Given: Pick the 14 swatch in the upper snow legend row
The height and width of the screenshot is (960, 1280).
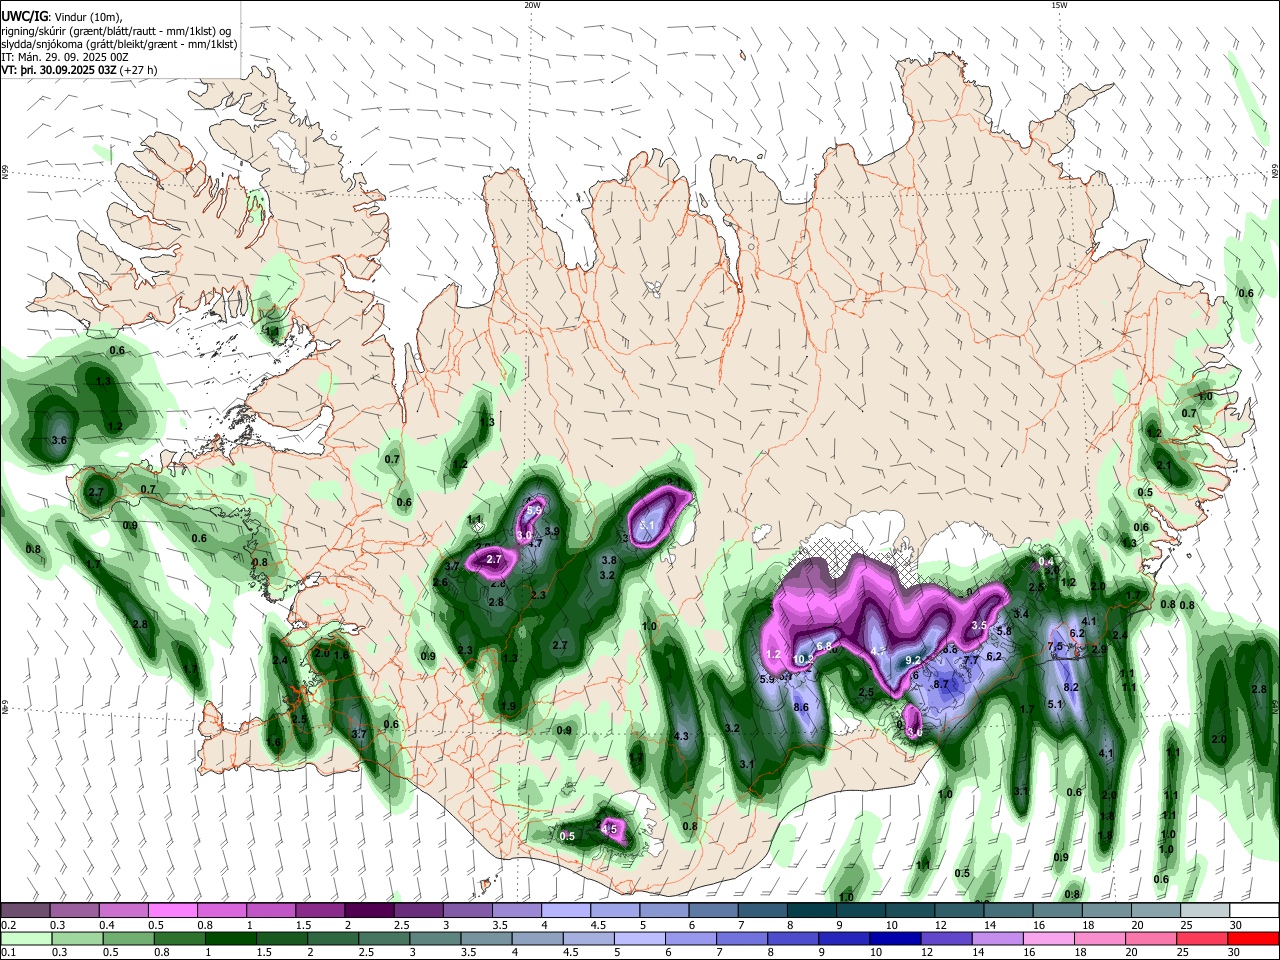Looking at the screenshot, I should (1007, 910).
